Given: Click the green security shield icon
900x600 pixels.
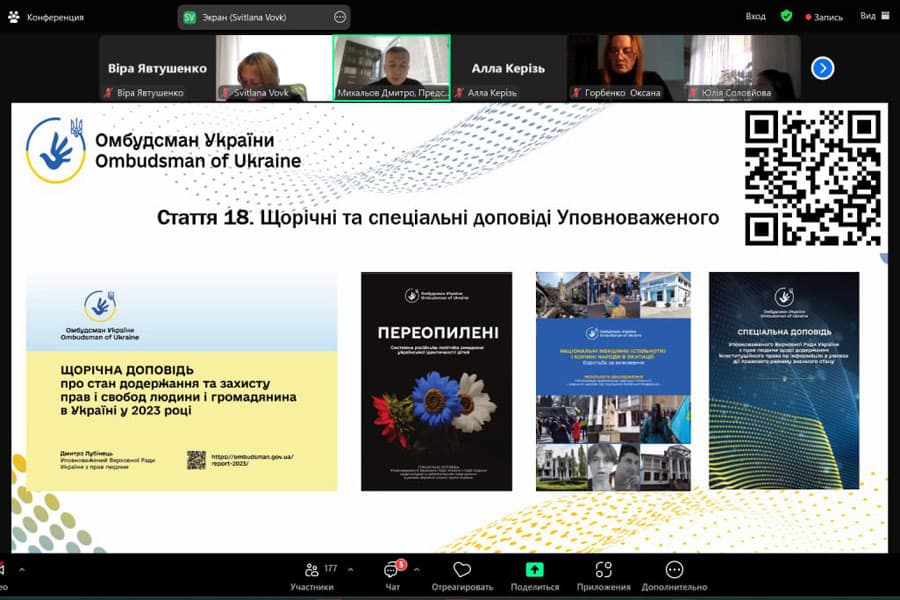Looking at the screenshot, I should pos(786,16).
